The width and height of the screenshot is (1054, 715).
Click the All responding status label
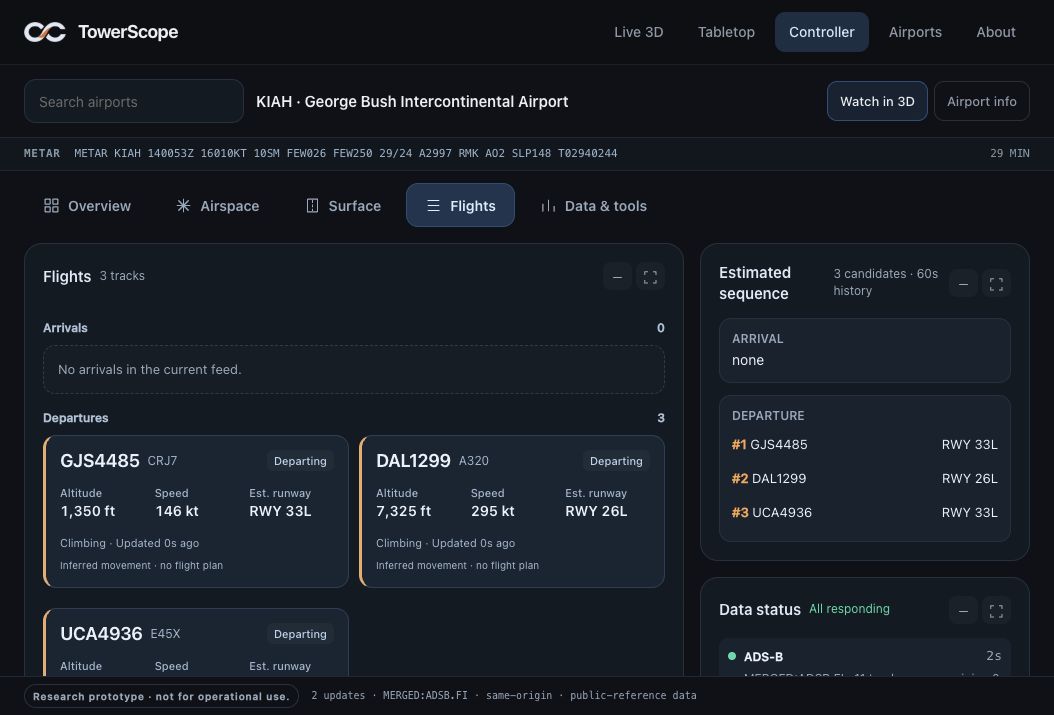849,609
